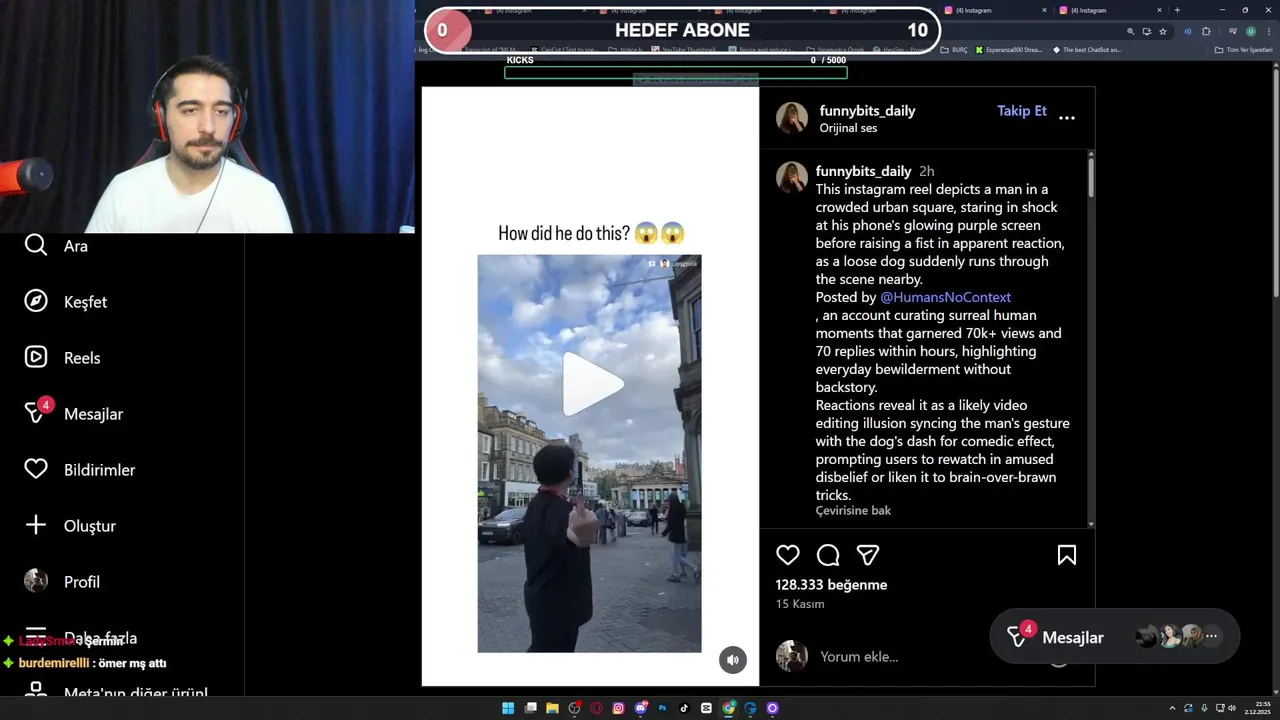Open The best ChatBot bookmark
Image resolution: width=1280 pixels, height=720 pixels.
1087,50
